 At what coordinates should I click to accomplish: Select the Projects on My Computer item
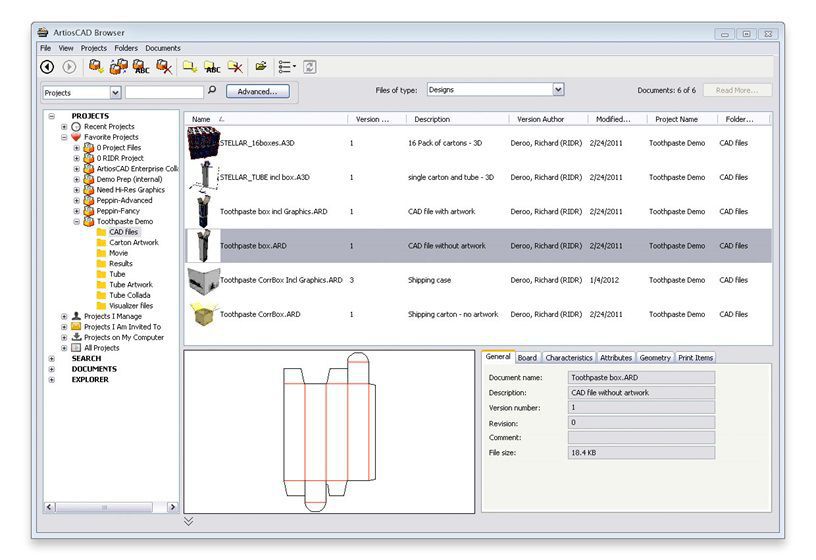(123, 337)
